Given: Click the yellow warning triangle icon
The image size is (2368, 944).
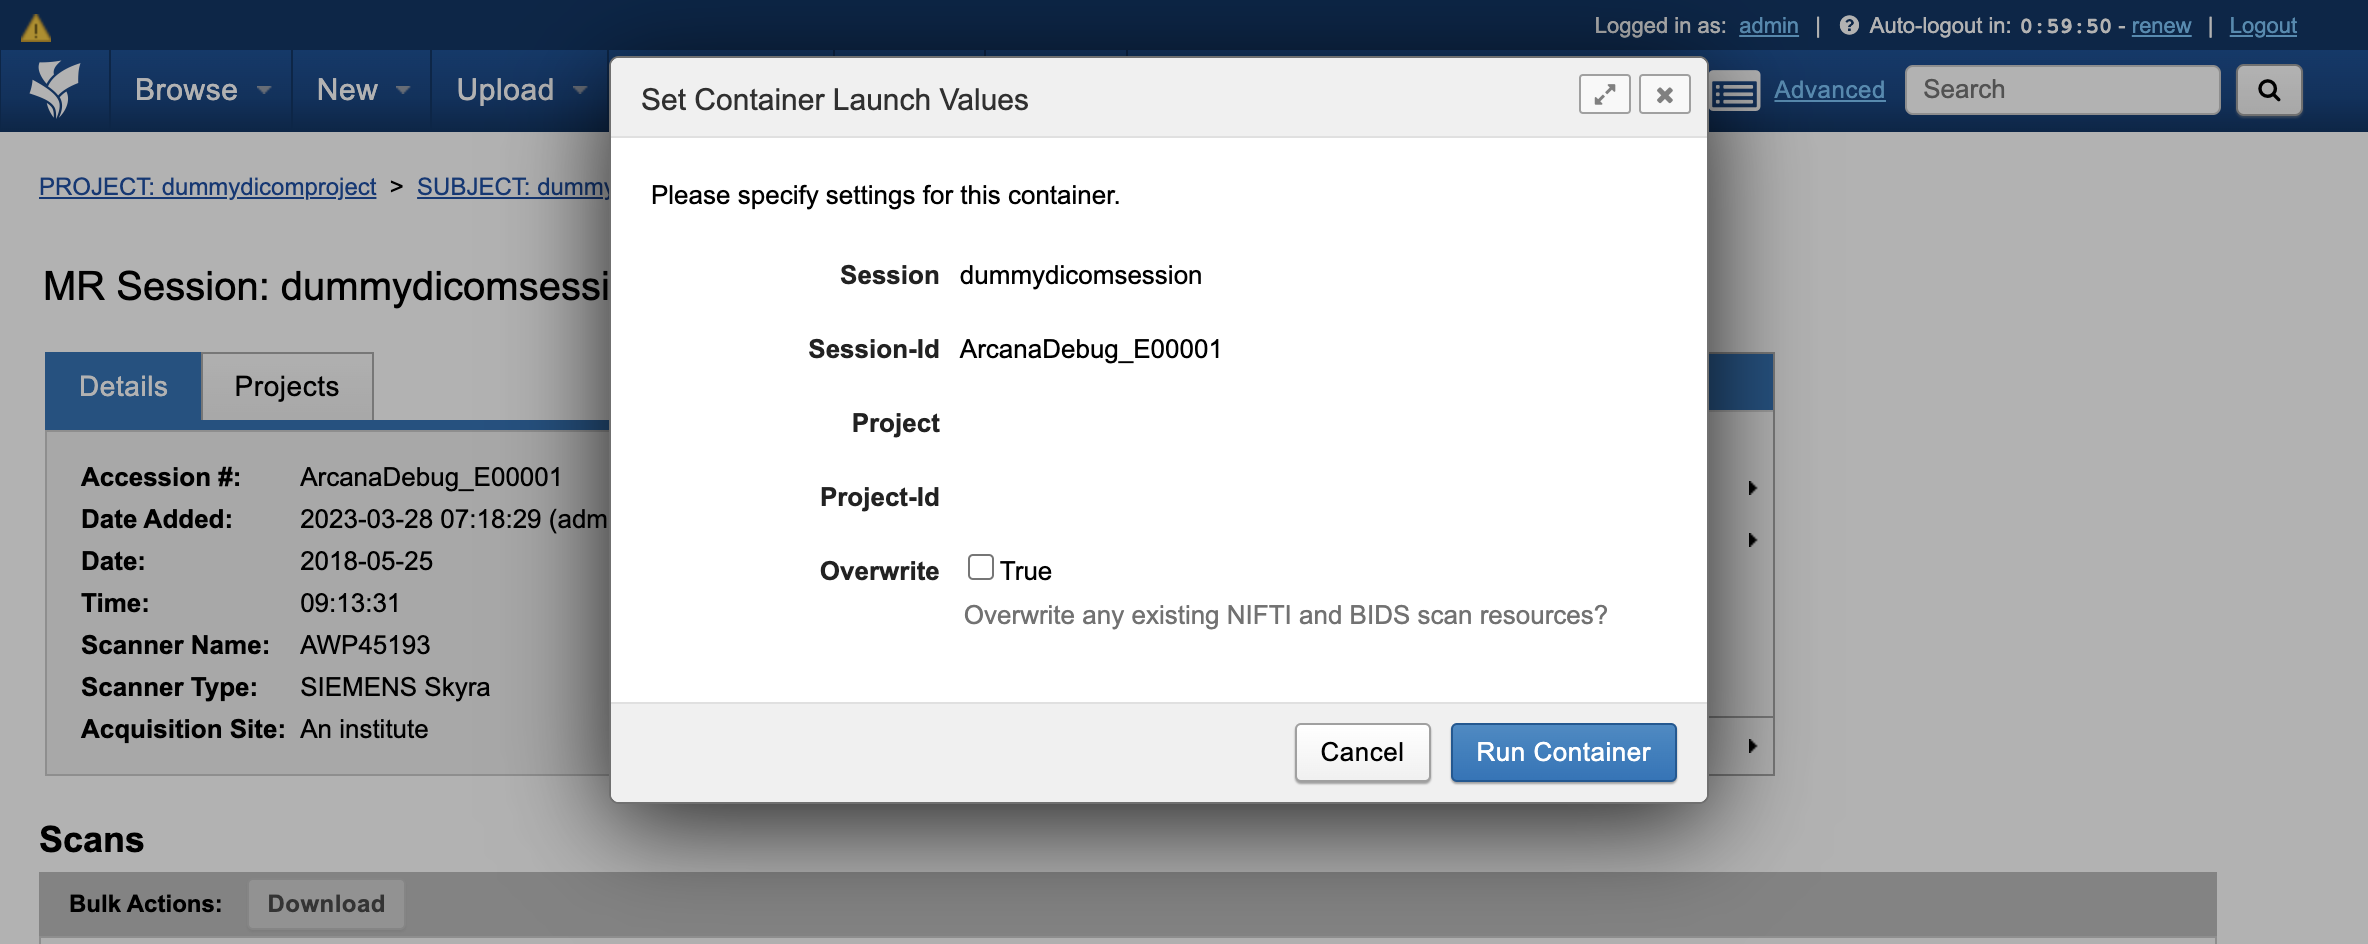Looking at the screenshot, I should (36, 28).
